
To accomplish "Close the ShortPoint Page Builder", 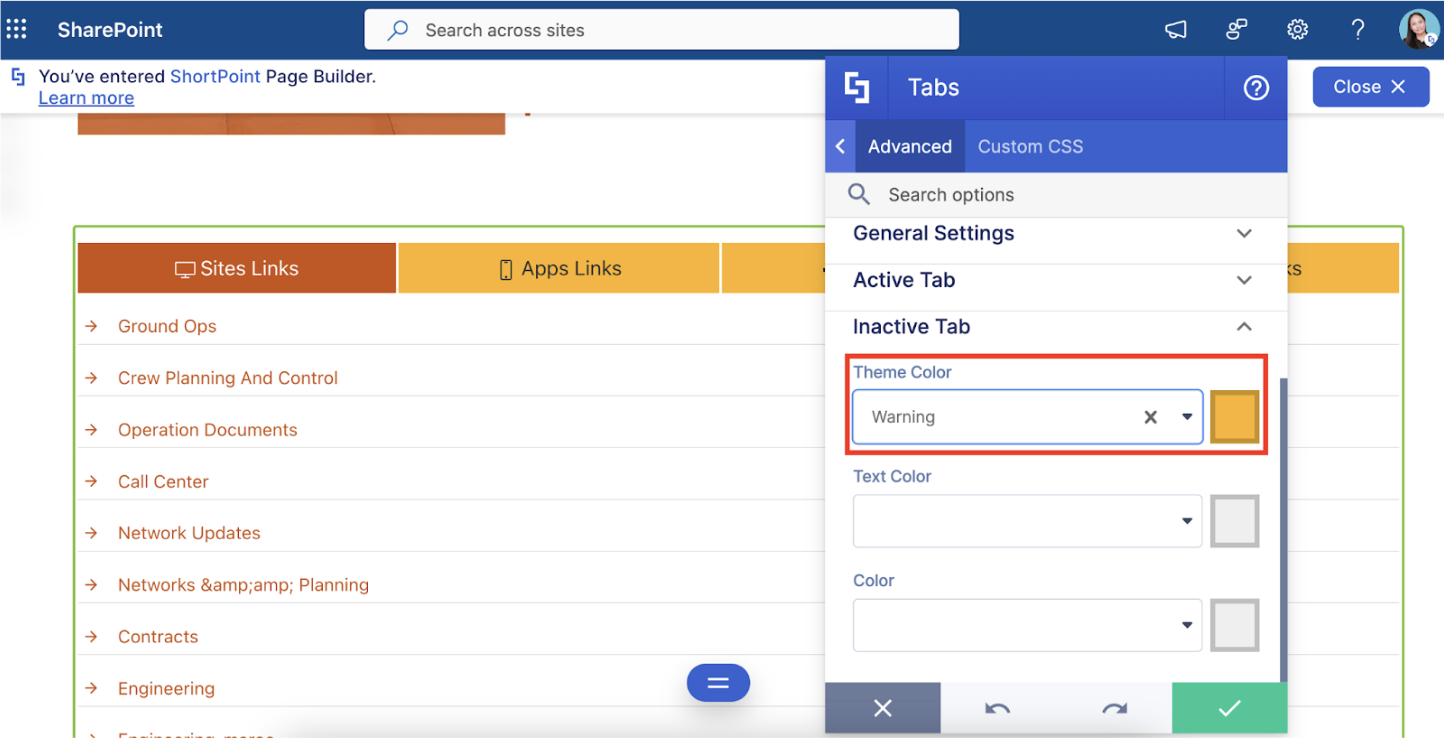I will pos(1369,87).
